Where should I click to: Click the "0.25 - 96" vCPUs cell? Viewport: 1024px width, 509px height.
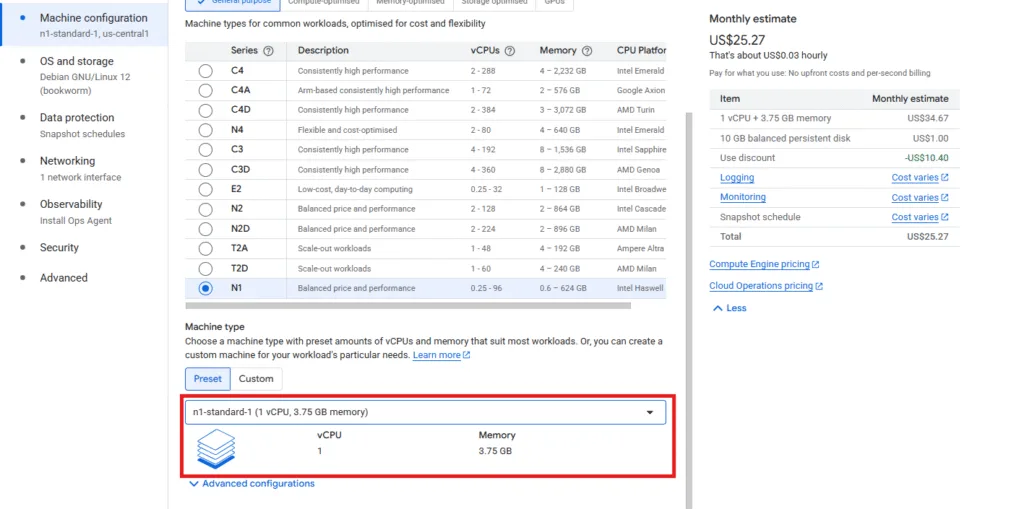pyautogui.click(x=486, y=288)
